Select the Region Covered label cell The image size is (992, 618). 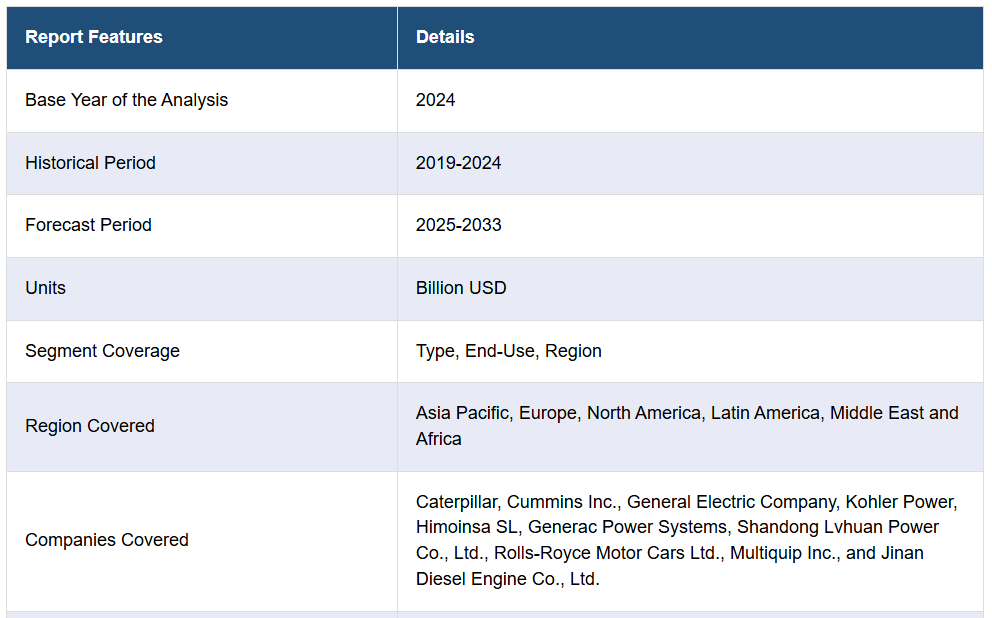click(x=202, y=427)
